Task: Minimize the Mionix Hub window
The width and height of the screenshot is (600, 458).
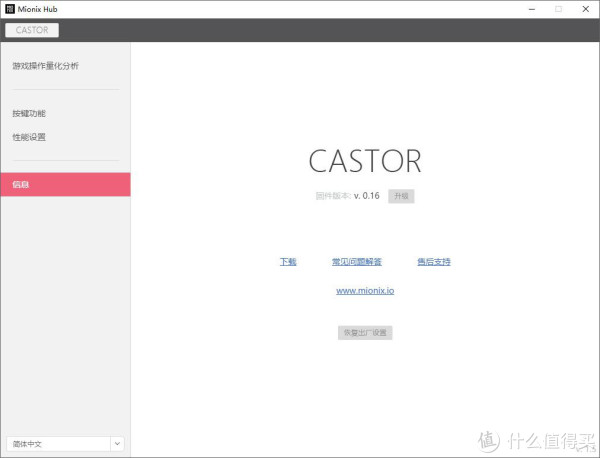Action: tap(529, 9)
